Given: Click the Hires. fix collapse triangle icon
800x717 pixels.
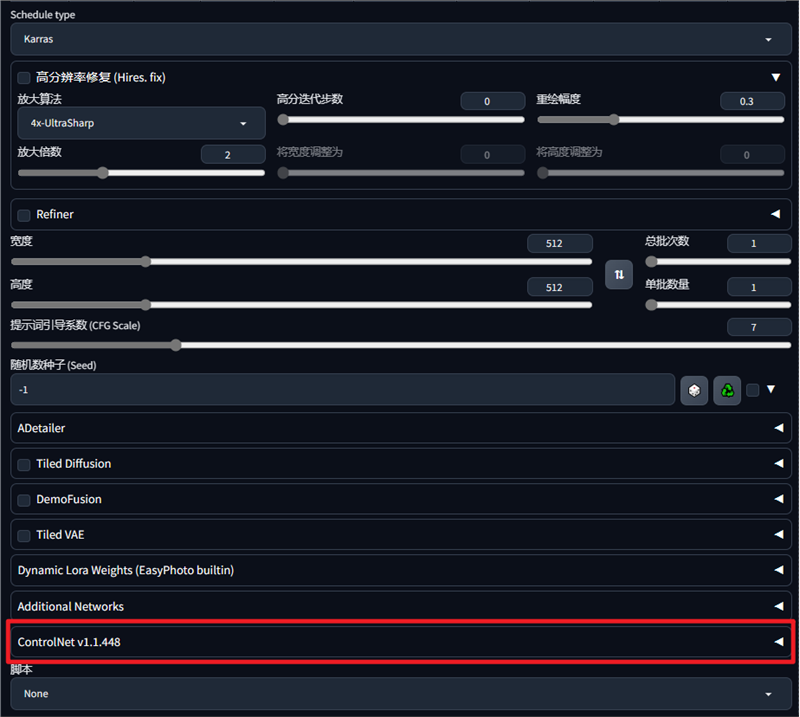Looking at the screenshot, I should click(776, 77).
